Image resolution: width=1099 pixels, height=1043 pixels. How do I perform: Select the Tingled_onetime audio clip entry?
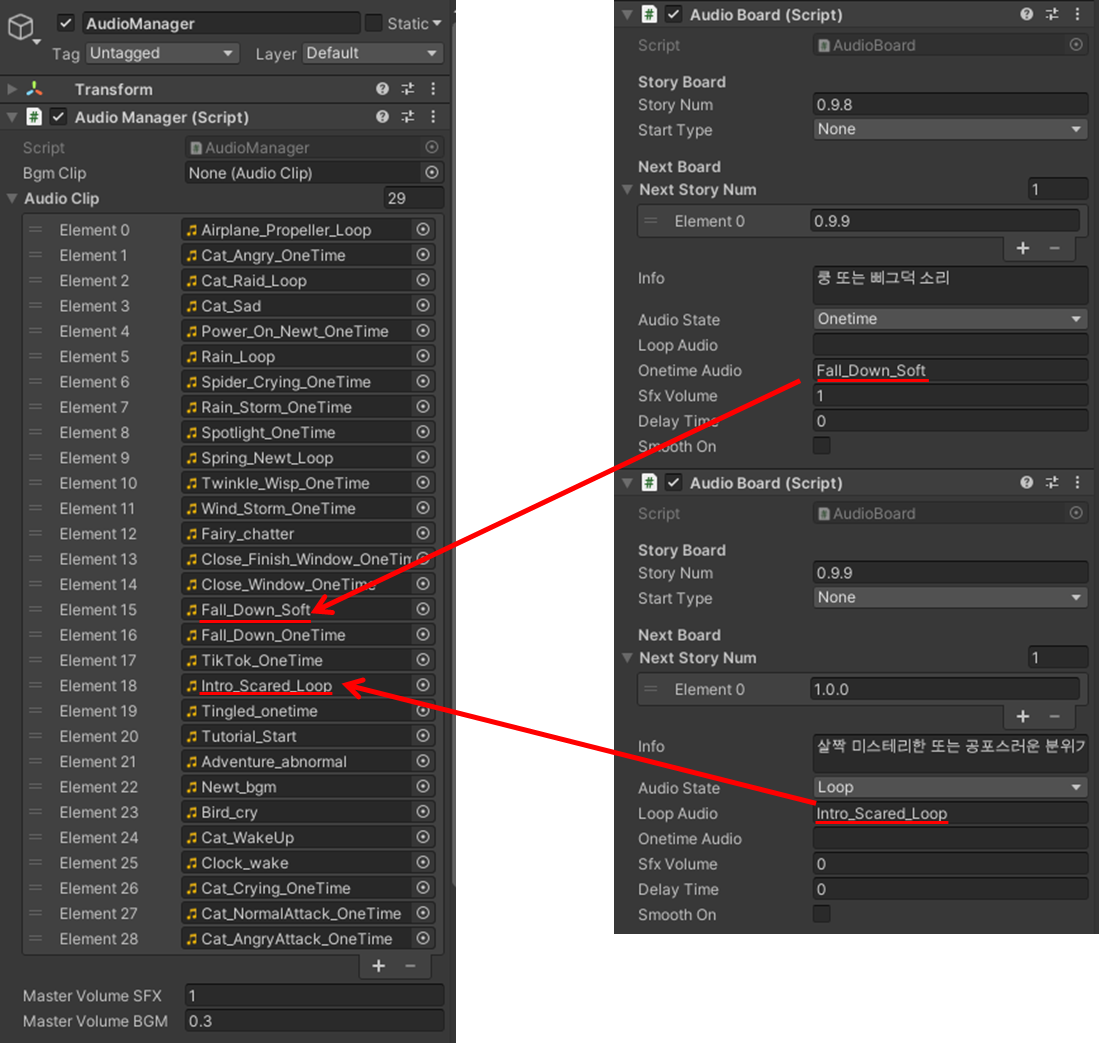296,711
